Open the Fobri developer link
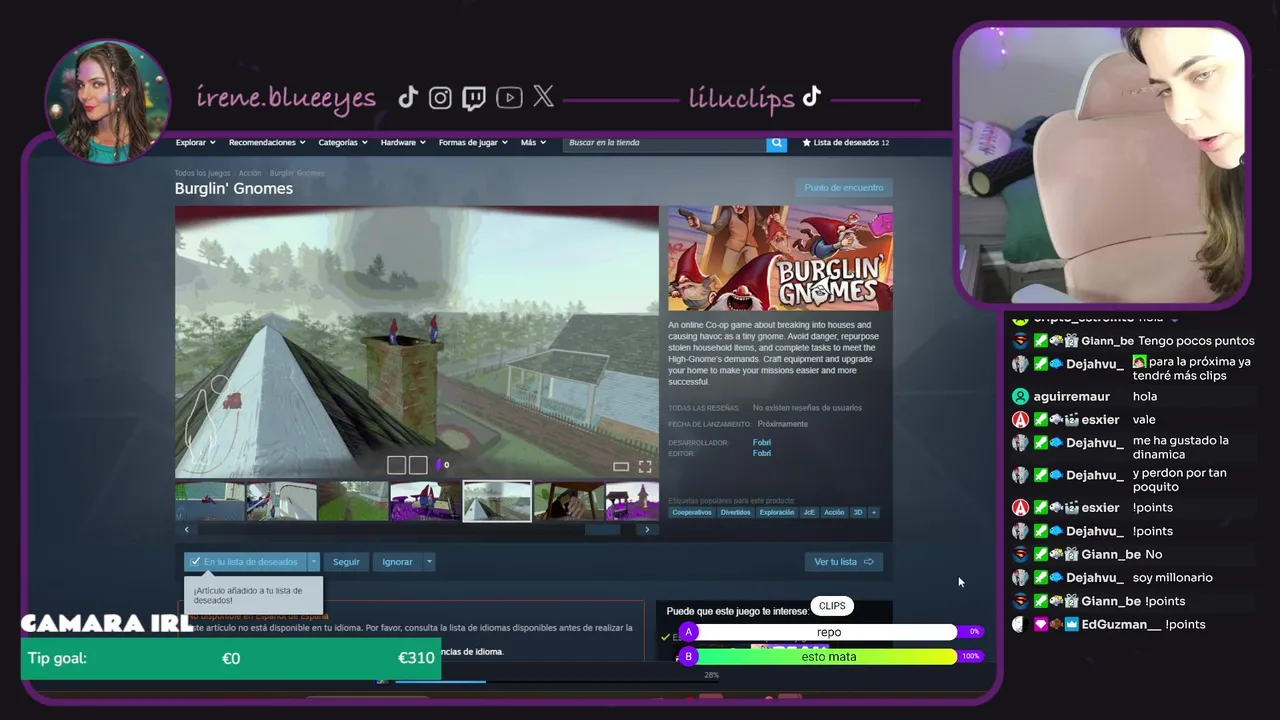Image resolution: width=1280 pixels, height=720 pixels. pos(762,442)
